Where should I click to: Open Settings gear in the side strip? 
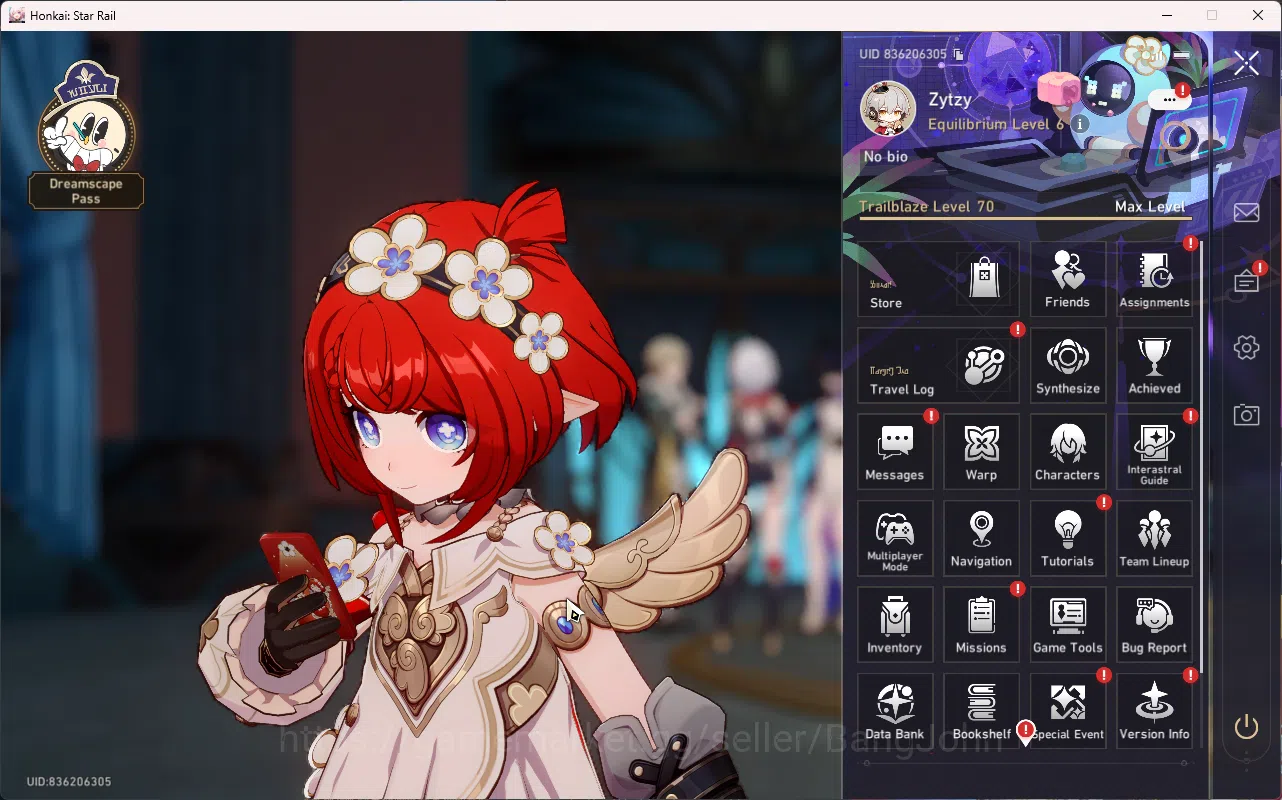(x=1246, y=347)
